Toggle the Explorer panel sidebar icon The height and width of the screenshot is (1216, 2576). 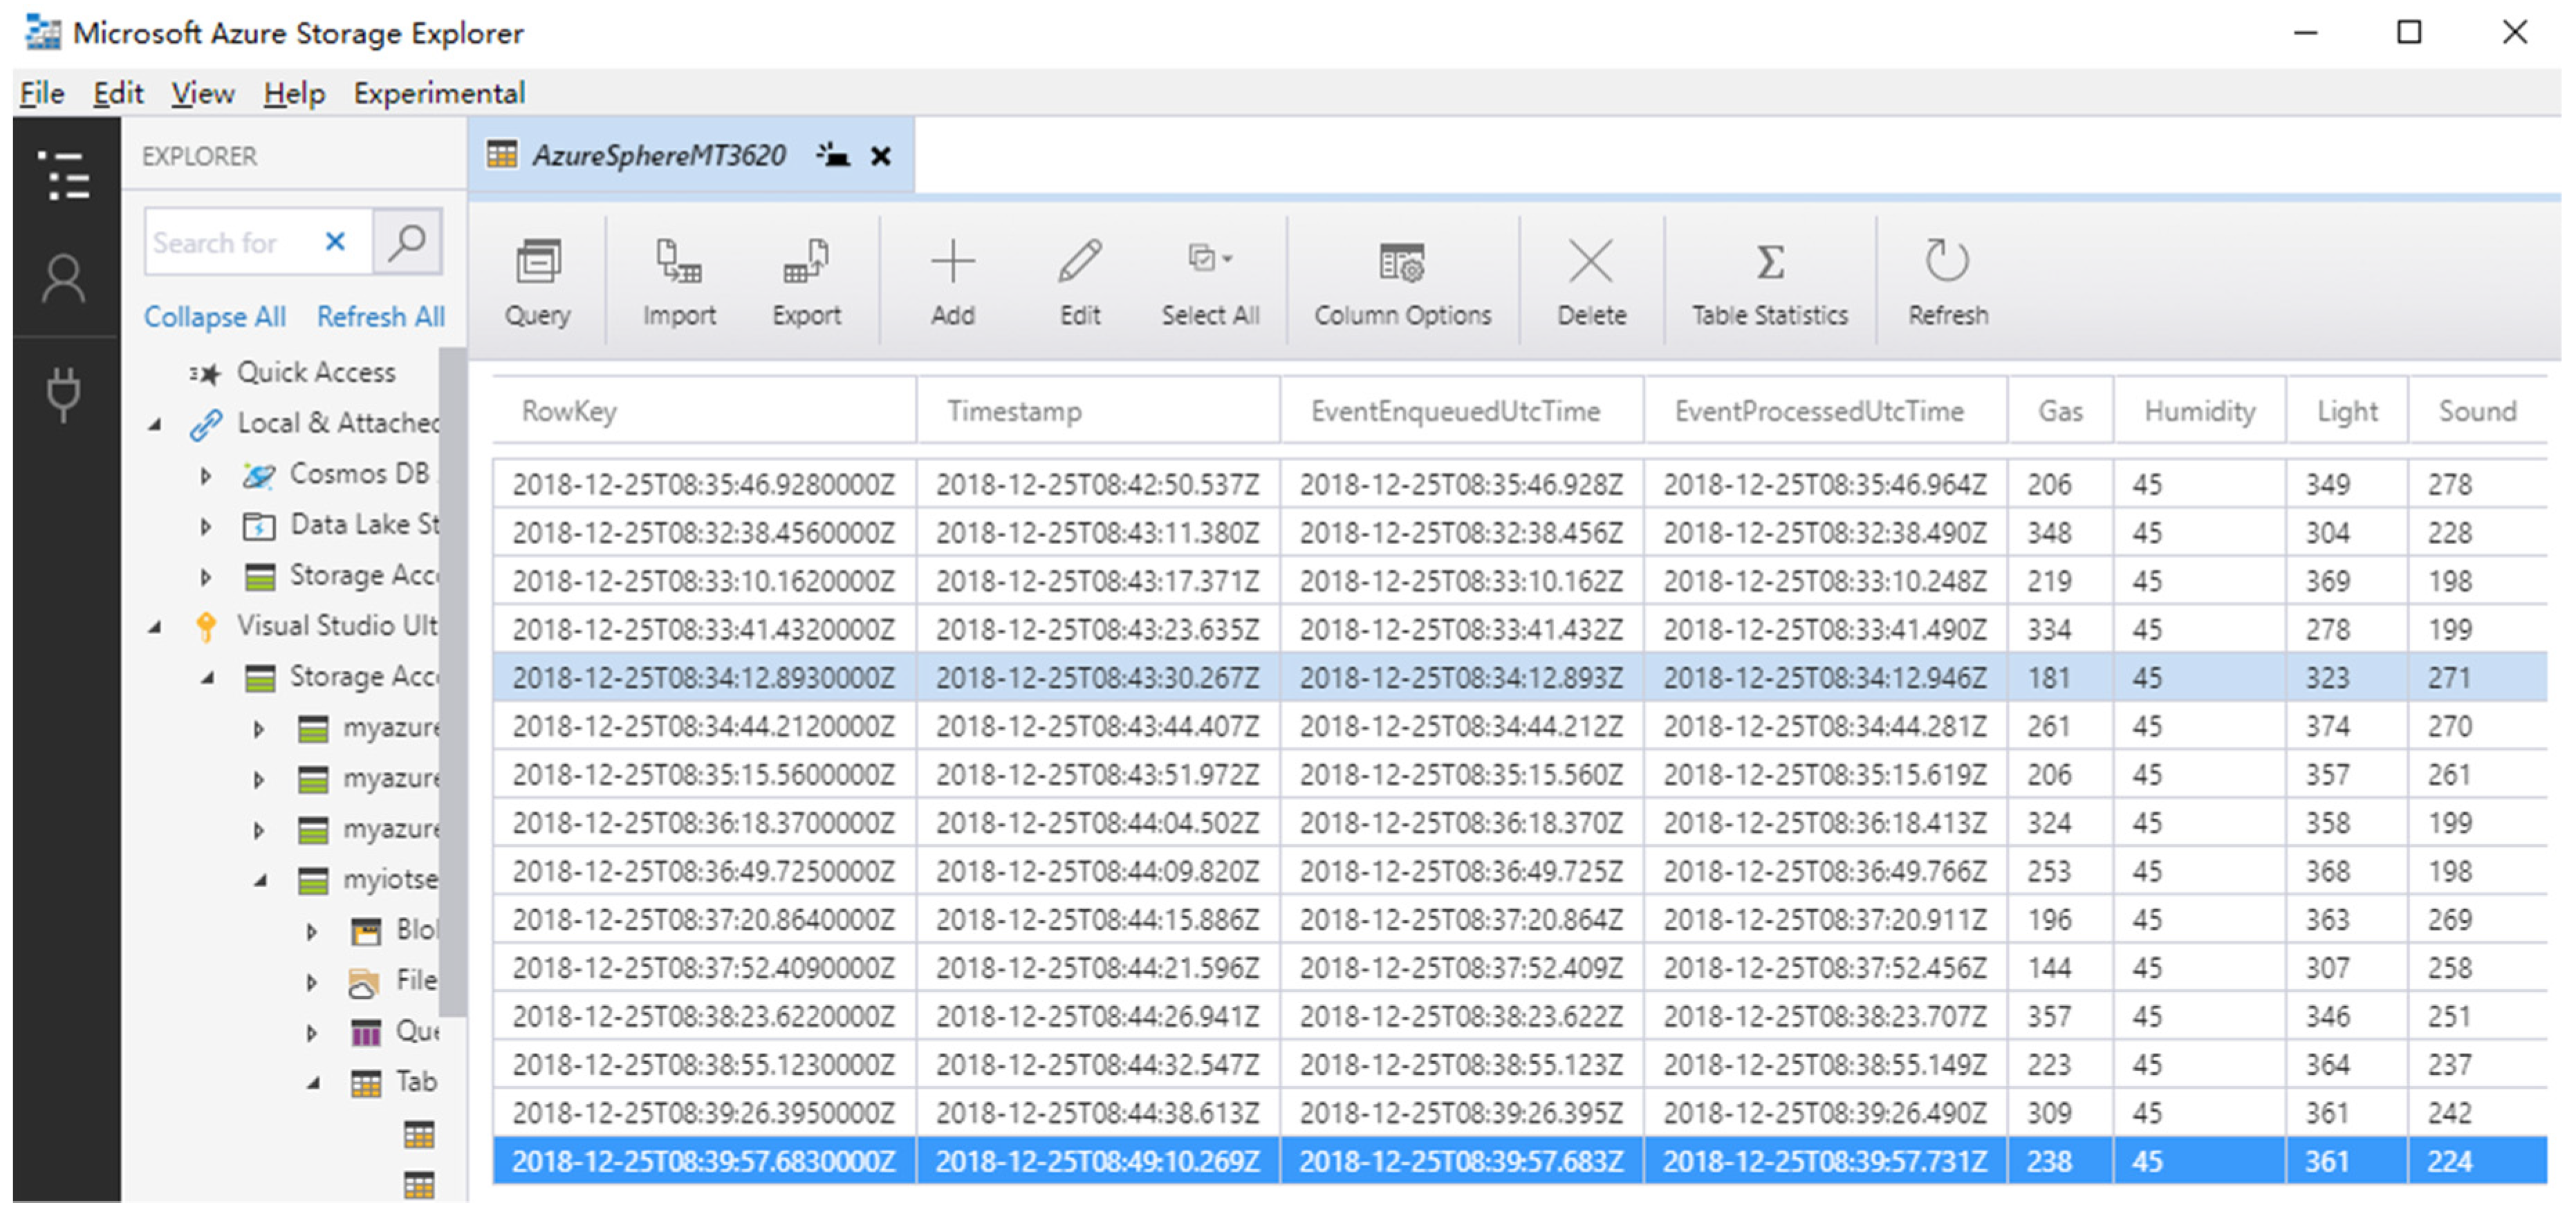(x=65, y=175)
